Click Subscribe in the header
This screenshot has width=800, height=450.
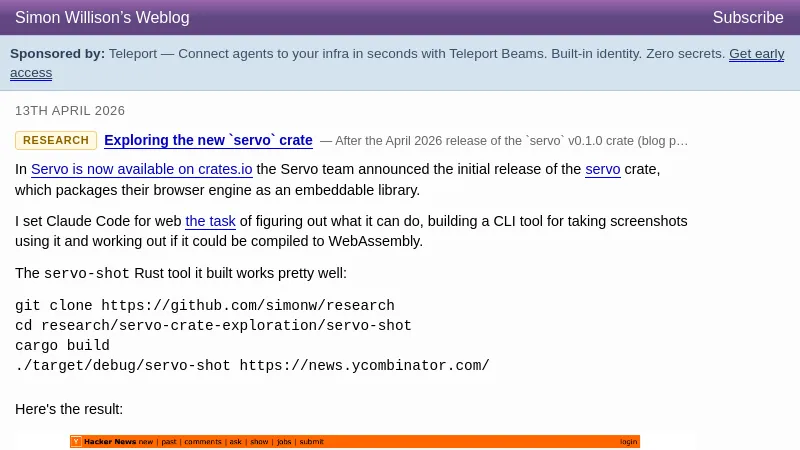point(747,18)
